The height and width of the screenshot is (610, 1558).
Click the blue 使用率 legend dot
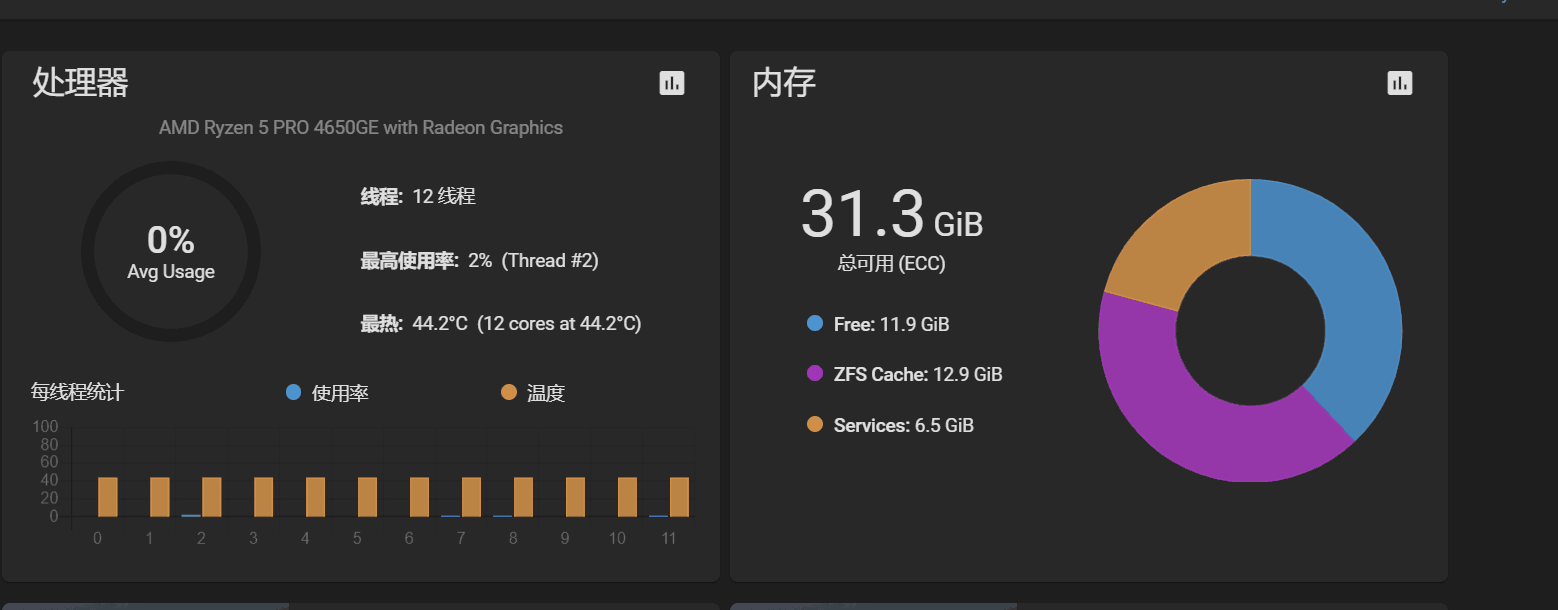point(292,393)
